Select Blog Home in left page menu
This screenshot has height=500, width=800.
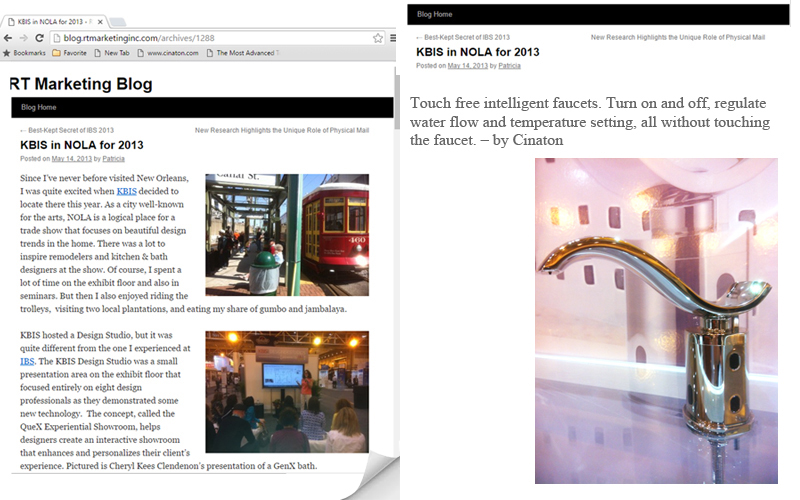coord(38,107)
